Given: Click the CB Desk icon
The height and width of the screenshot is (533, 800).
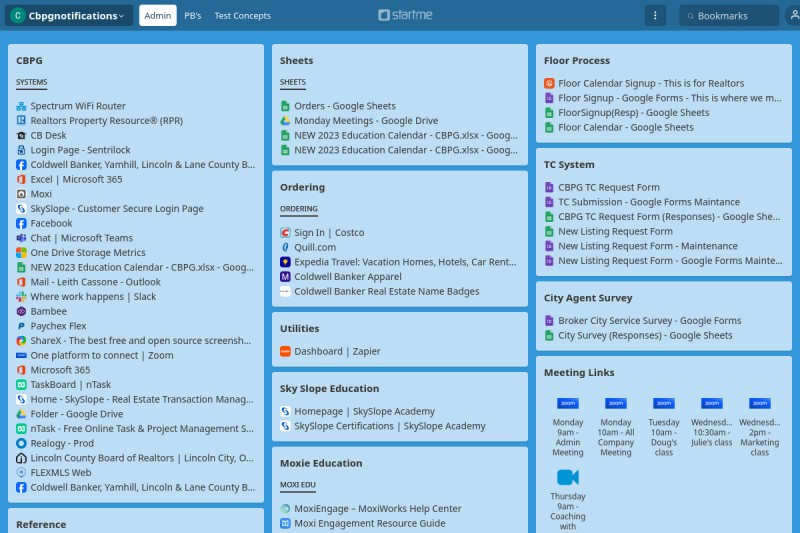Looking at the screenshot, I should click(x=21, y=135).
